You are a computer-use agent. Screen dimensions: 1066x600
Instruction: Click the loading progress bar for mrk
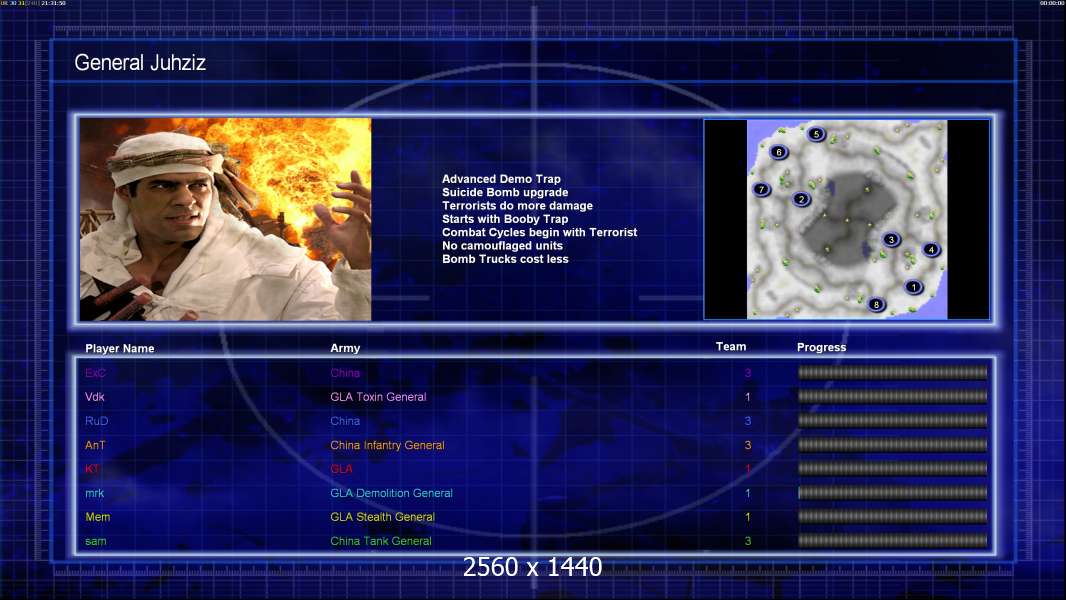892,493
